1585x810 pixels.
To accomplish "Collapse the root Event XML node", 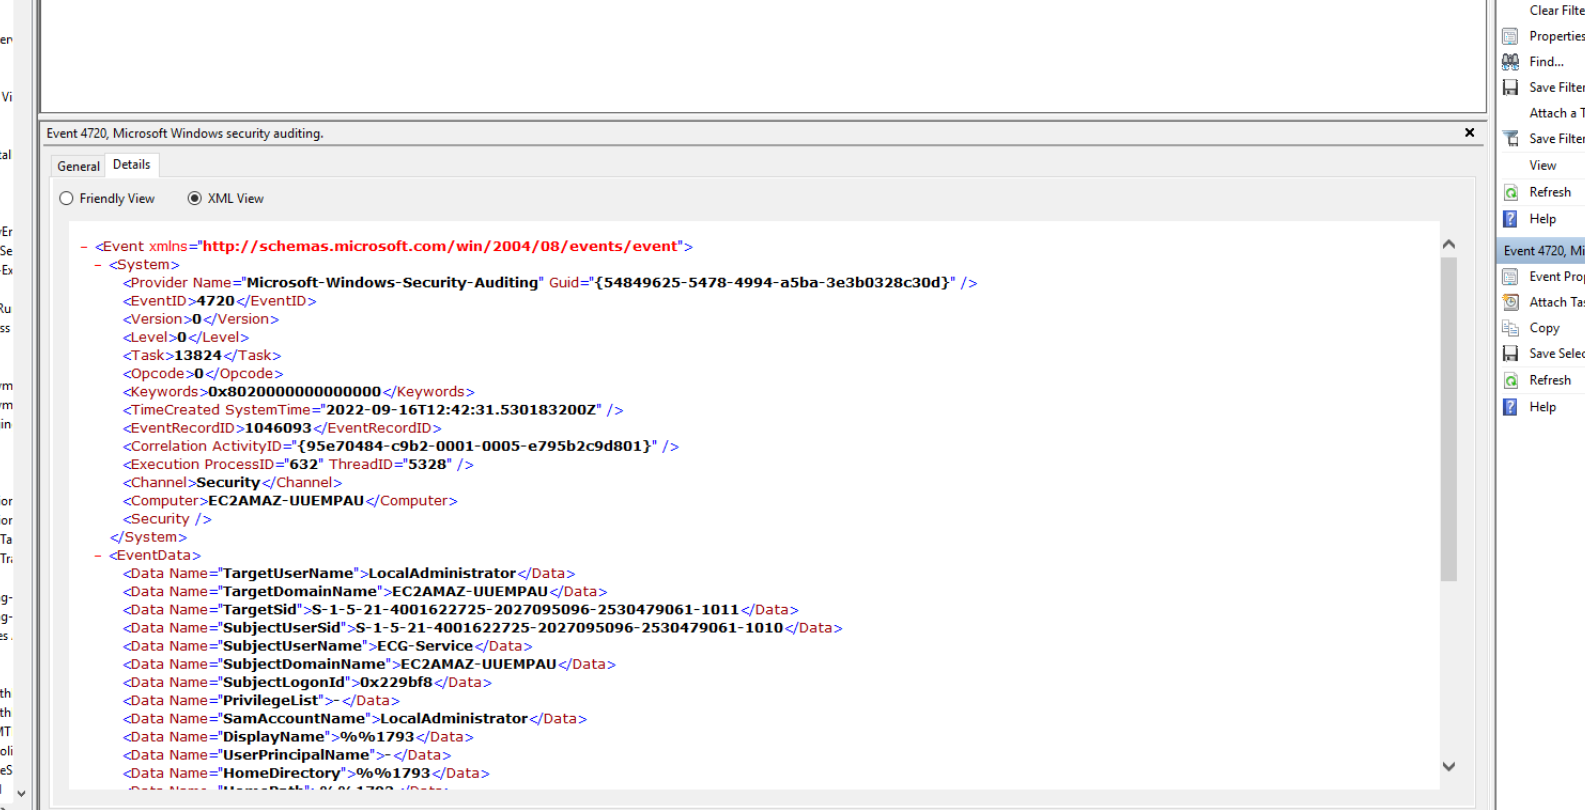I will pos(84,247).
